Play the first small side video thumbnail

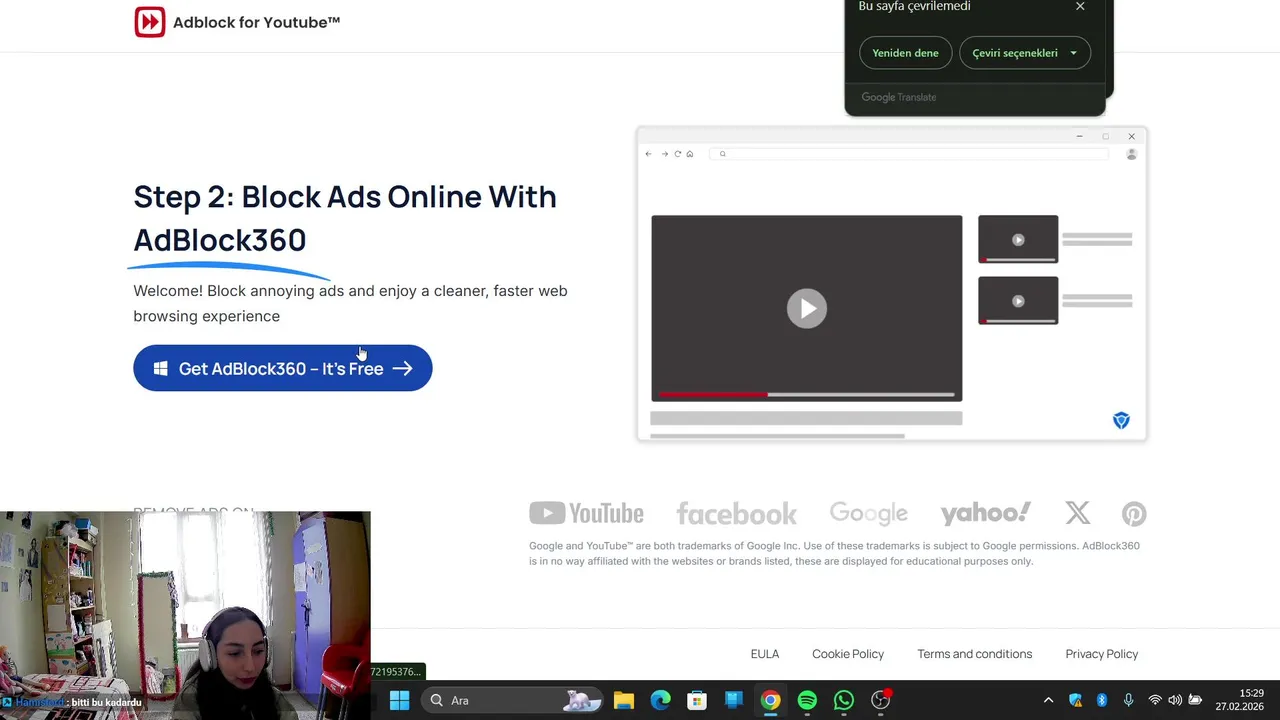pos(1018,240)
